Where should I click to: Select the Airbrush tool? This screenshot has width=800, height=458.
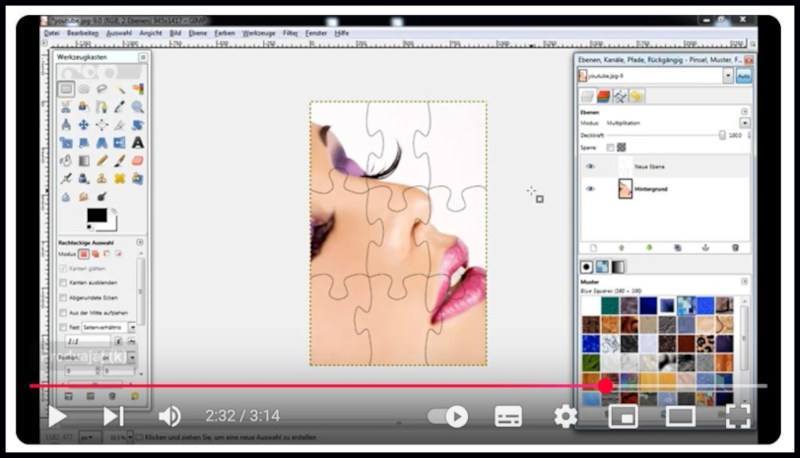pos(66,179)
